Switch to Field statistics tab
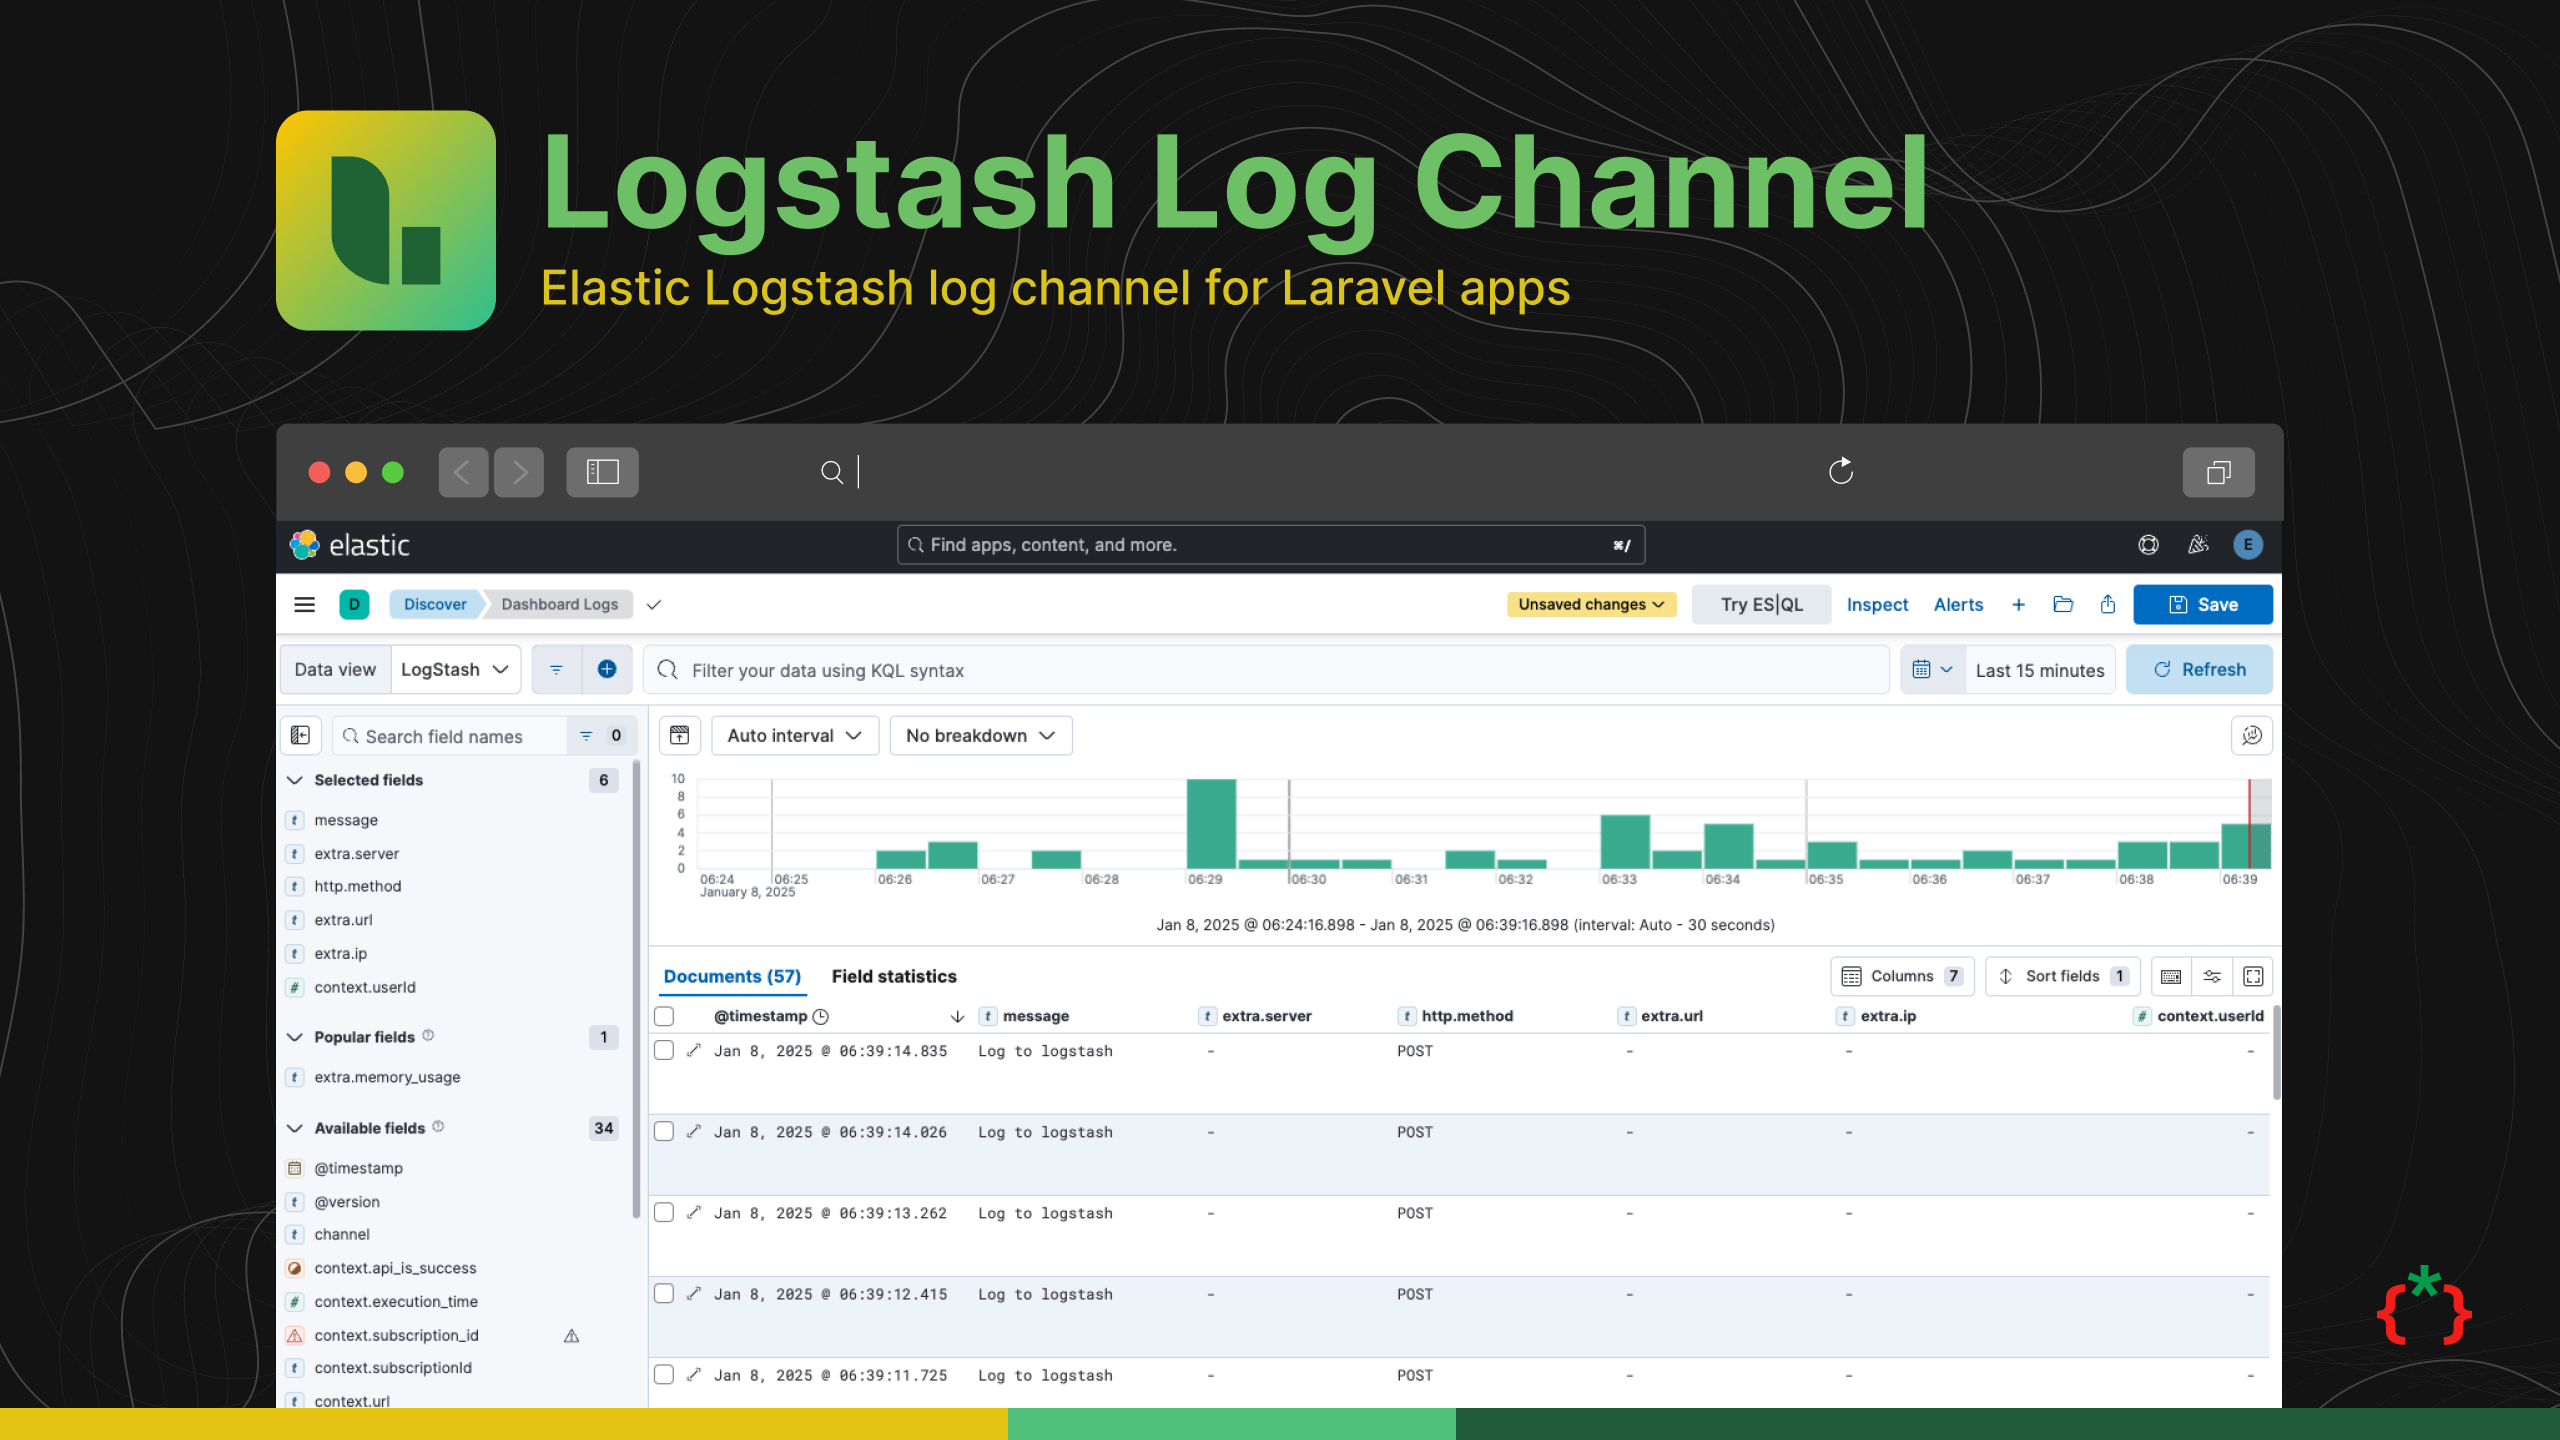The image size is (2560, 1440). tap(894, 976)
